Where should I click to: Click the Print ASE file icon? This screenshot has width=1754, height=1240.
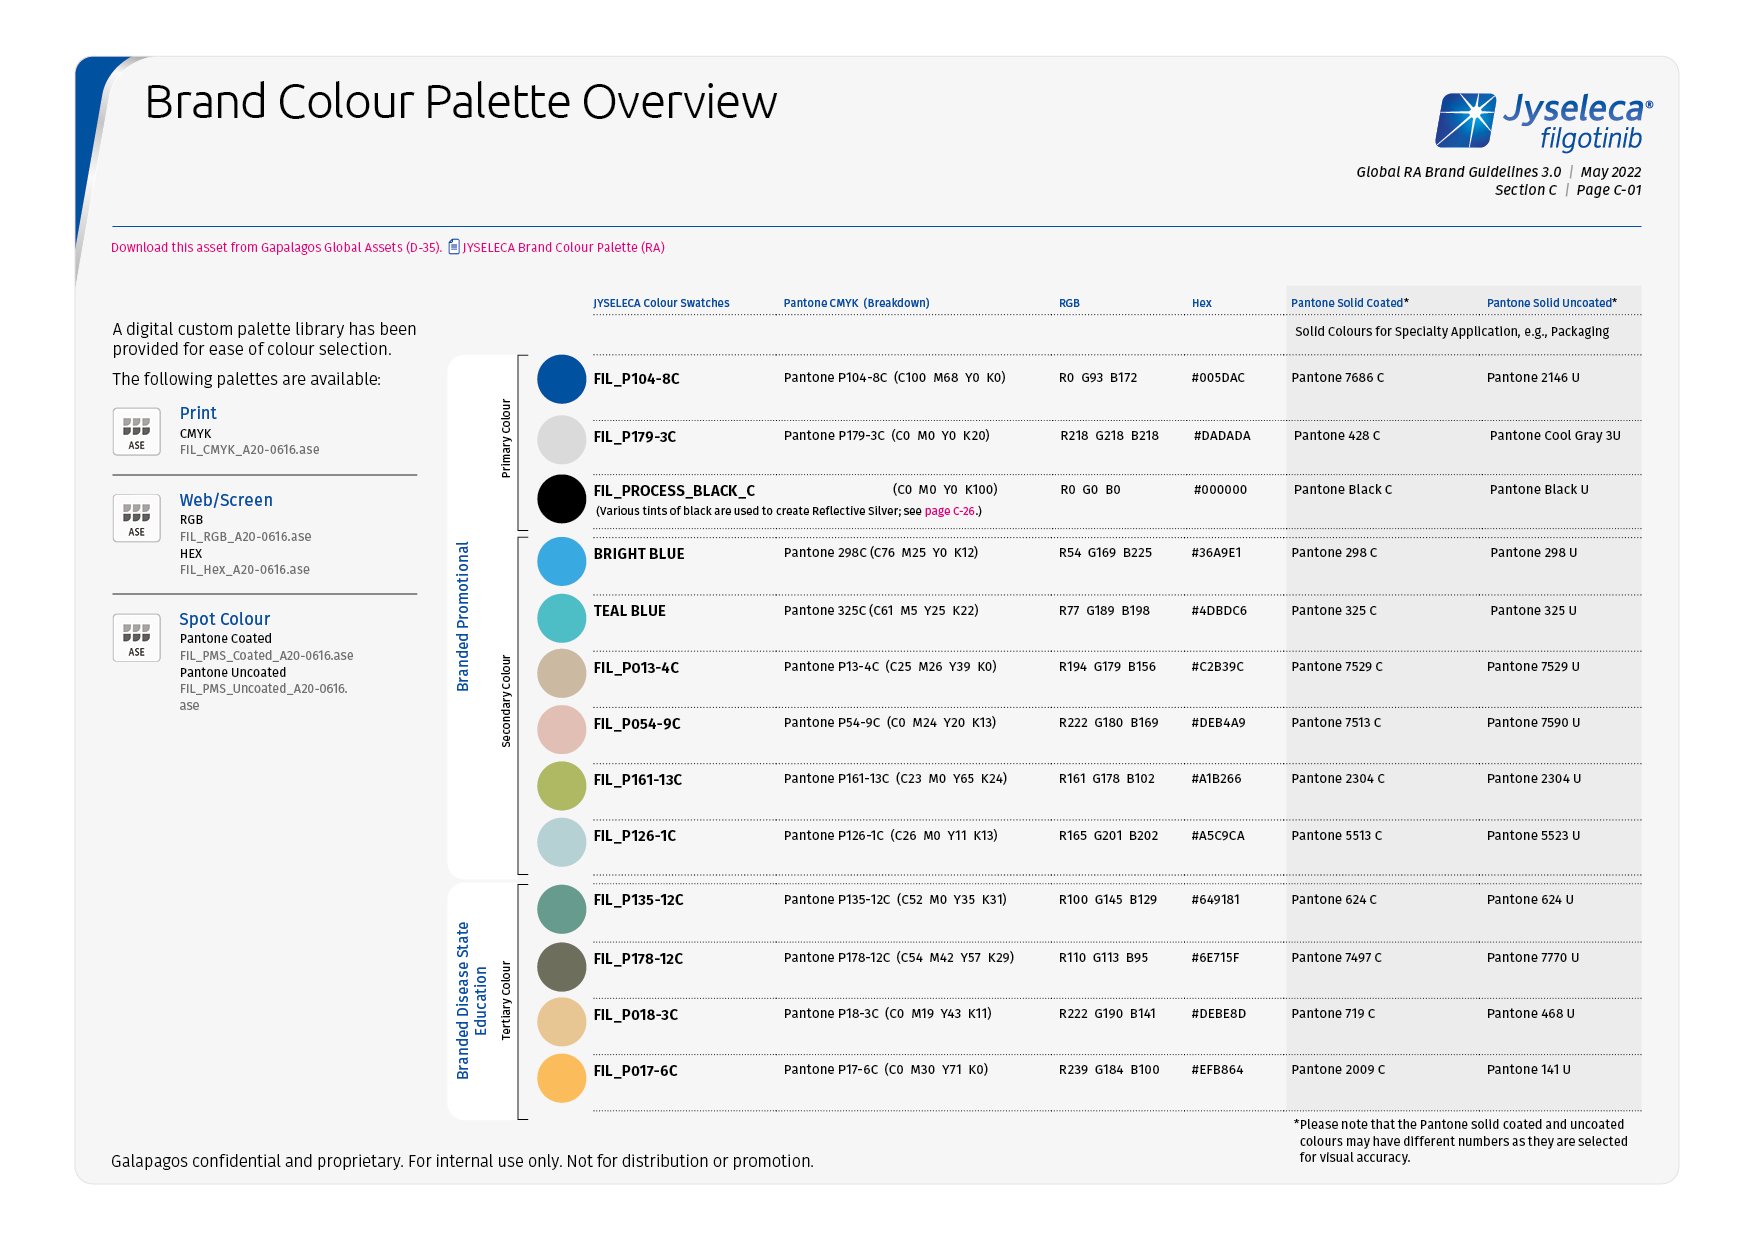[x=137, y=432]
